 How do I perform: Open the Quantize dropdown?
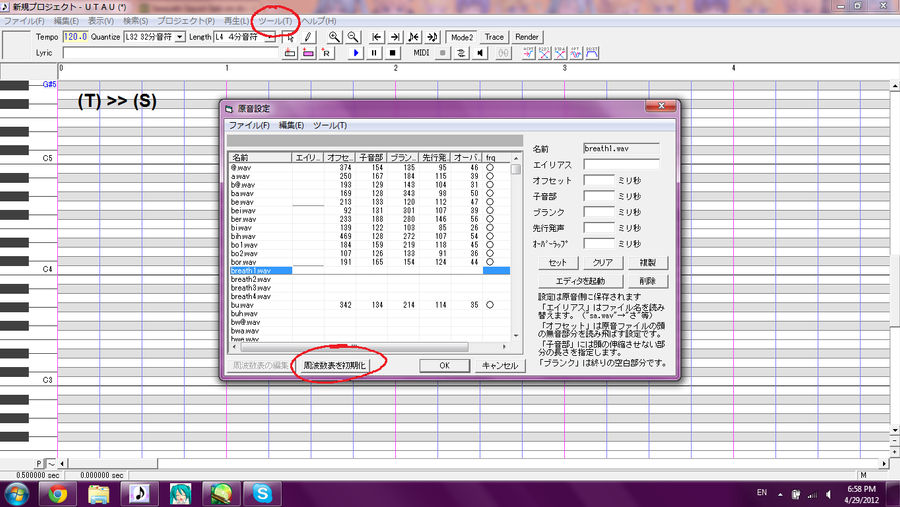pos(180,37)
